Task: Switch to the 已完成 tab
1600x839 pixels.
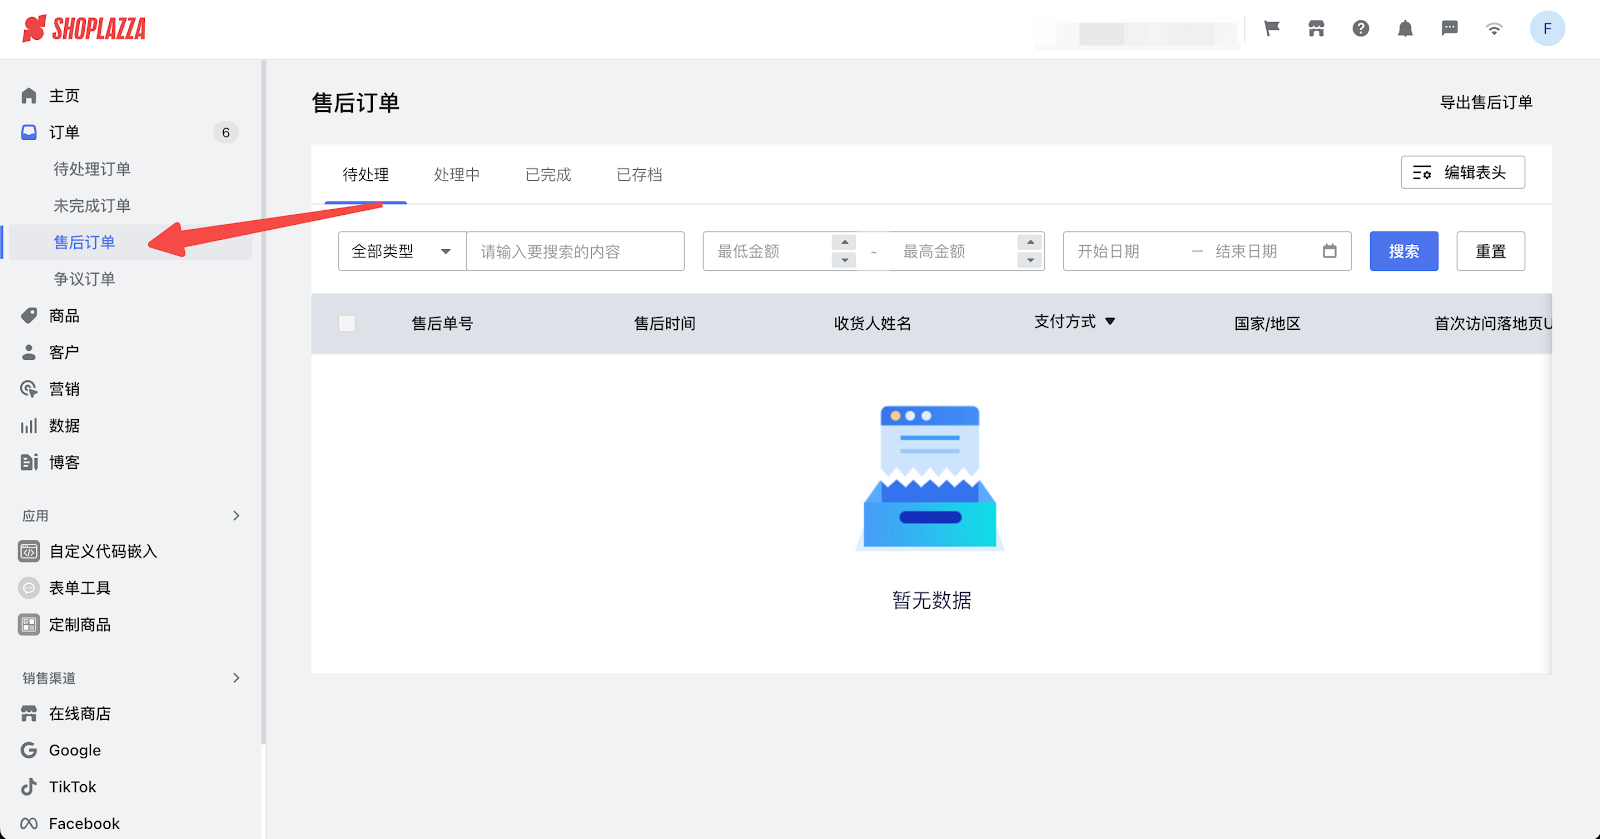Action: point(548,175)
